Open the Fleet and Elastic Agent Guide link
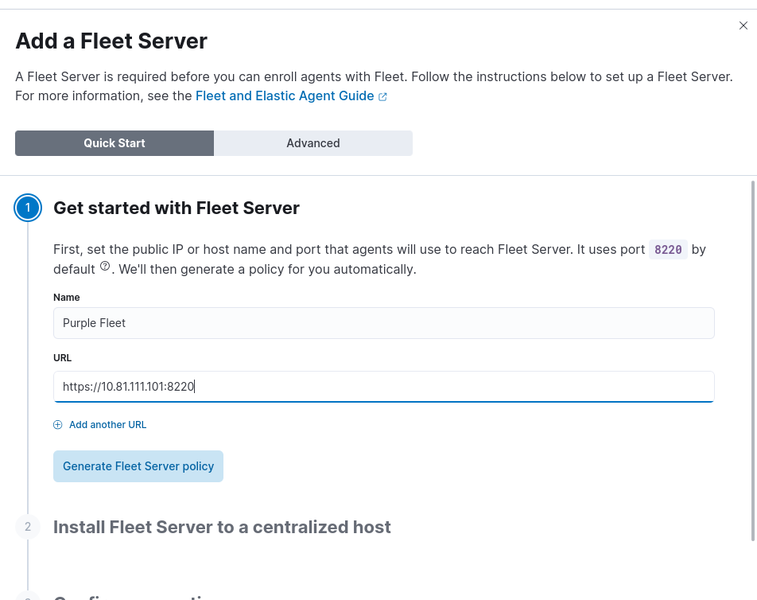 (284, 96)
